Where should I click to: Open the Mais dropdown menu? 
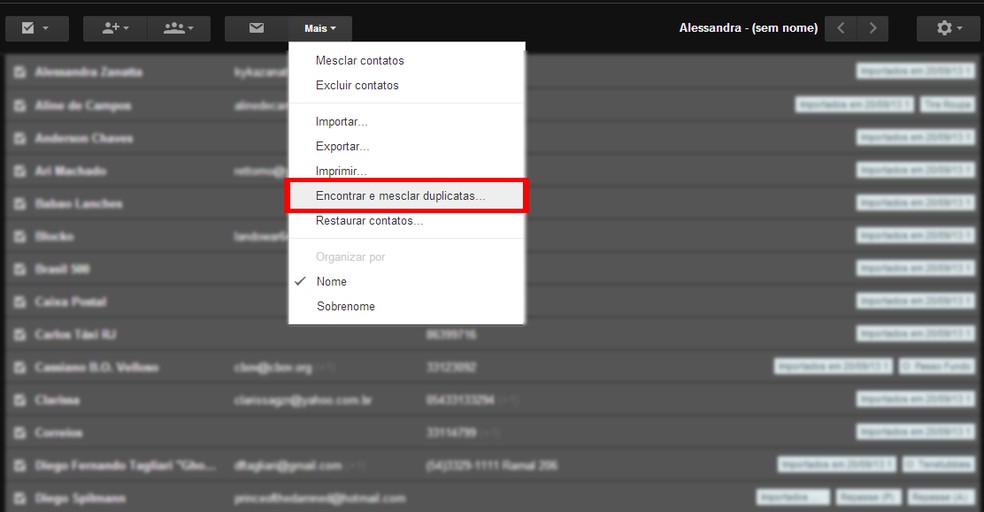pos(320,28)
